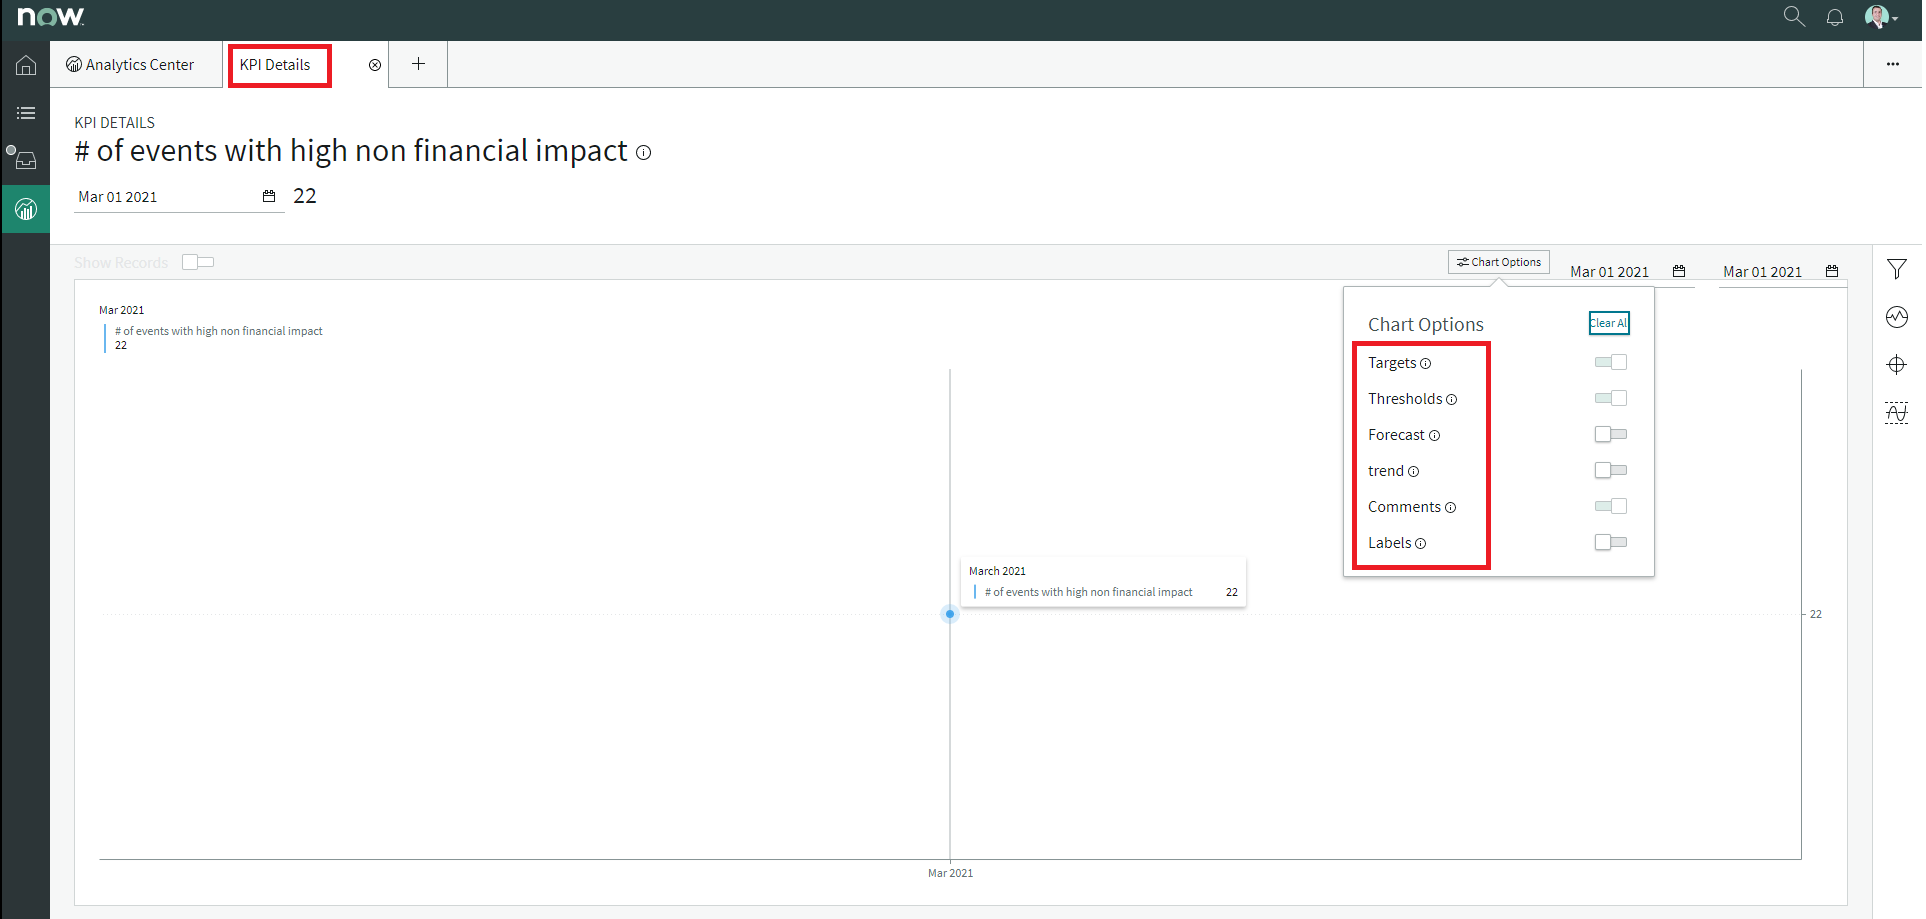This screenshot has width=1926, height=919.
Task: Click the crosshair target icon
Action: [1896, 365]
